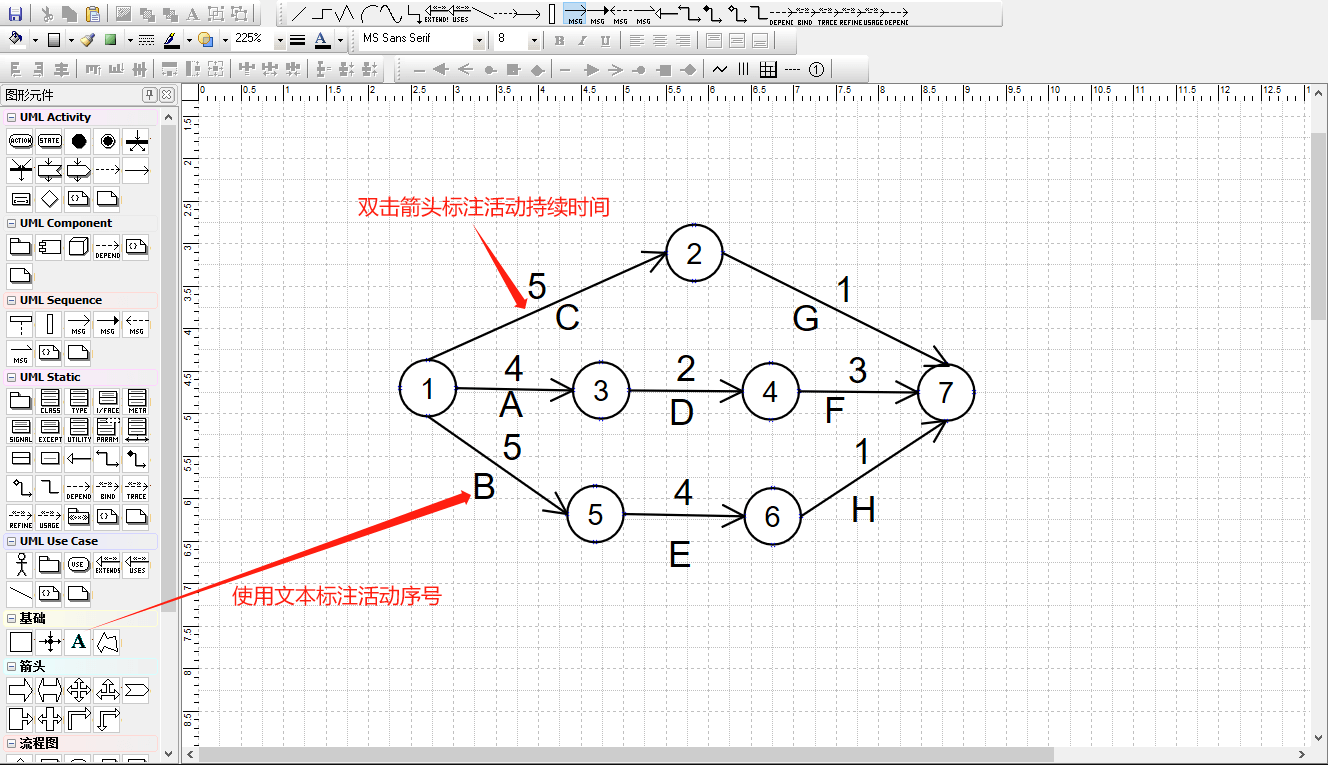The height and width of the screenshot is (765, 1328).
Task: Toggle bold text formatting
Action: click(x=558, y=40)
